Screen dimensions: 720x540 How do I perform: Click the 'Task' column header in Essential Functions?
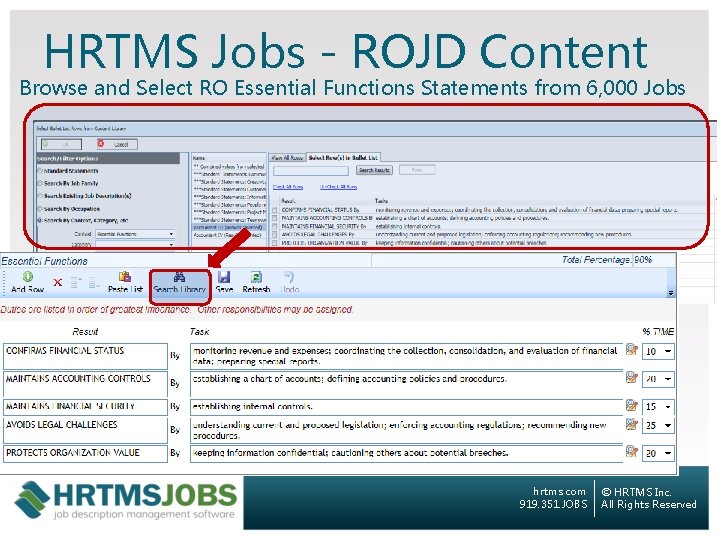point(199,332)
